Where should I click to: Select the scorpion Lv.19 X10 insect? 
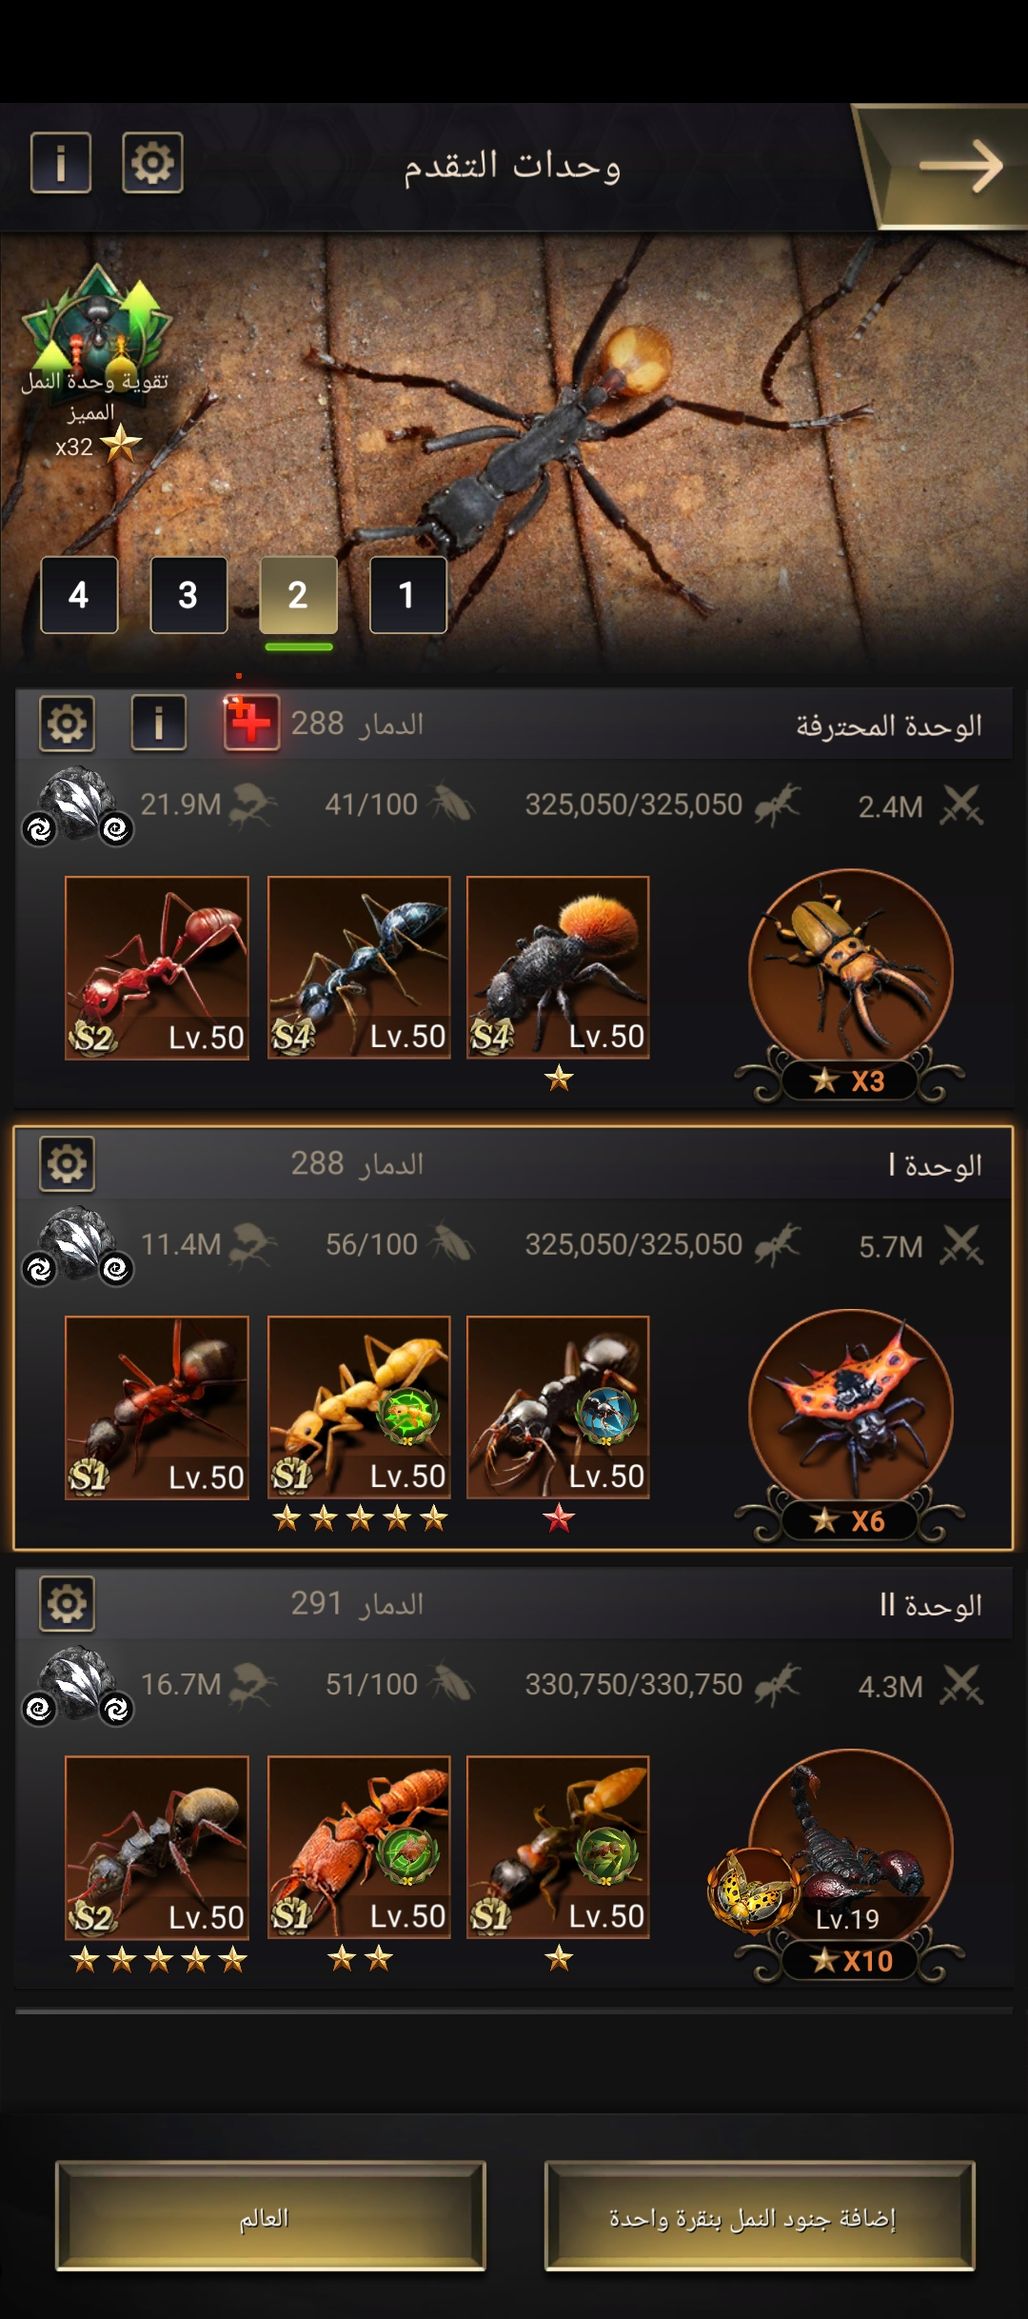tap(851, 1865)
